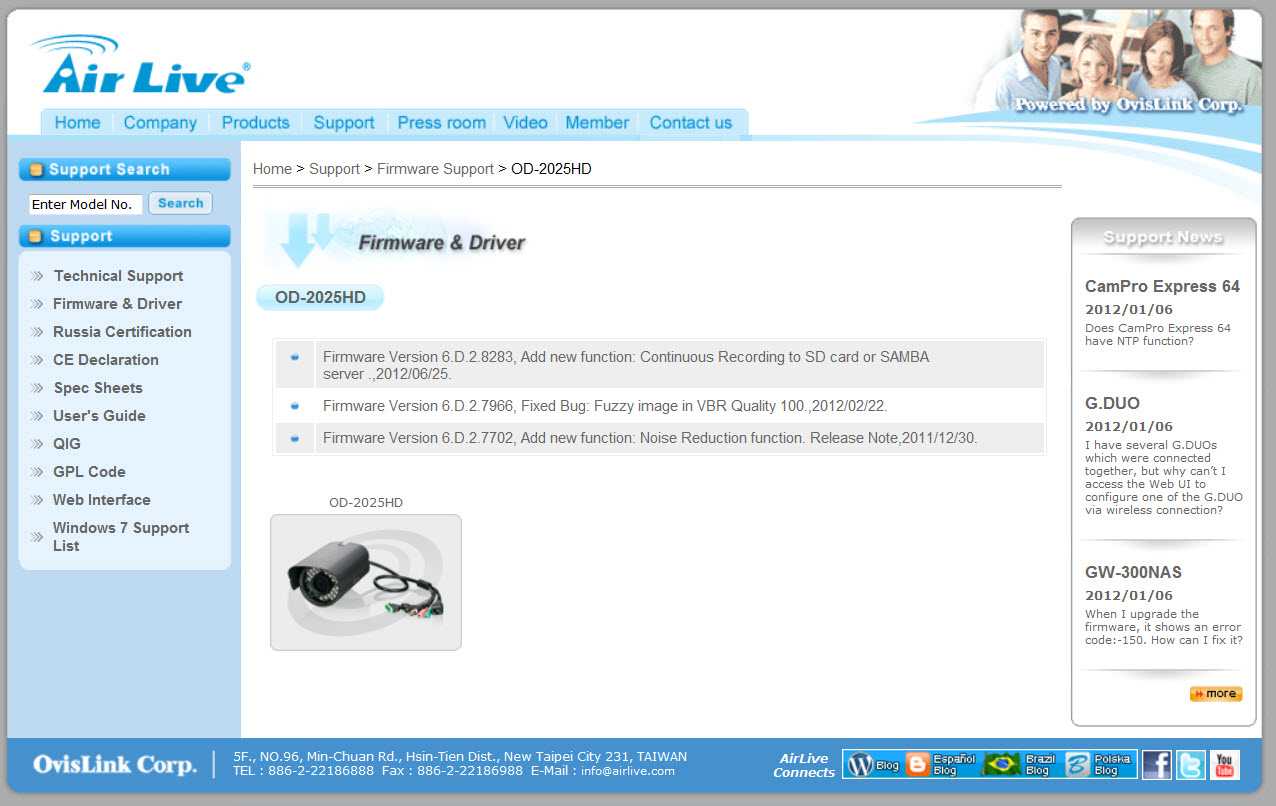
Task: Open the Polska Blog icon
Action: tap(1099, 765)
